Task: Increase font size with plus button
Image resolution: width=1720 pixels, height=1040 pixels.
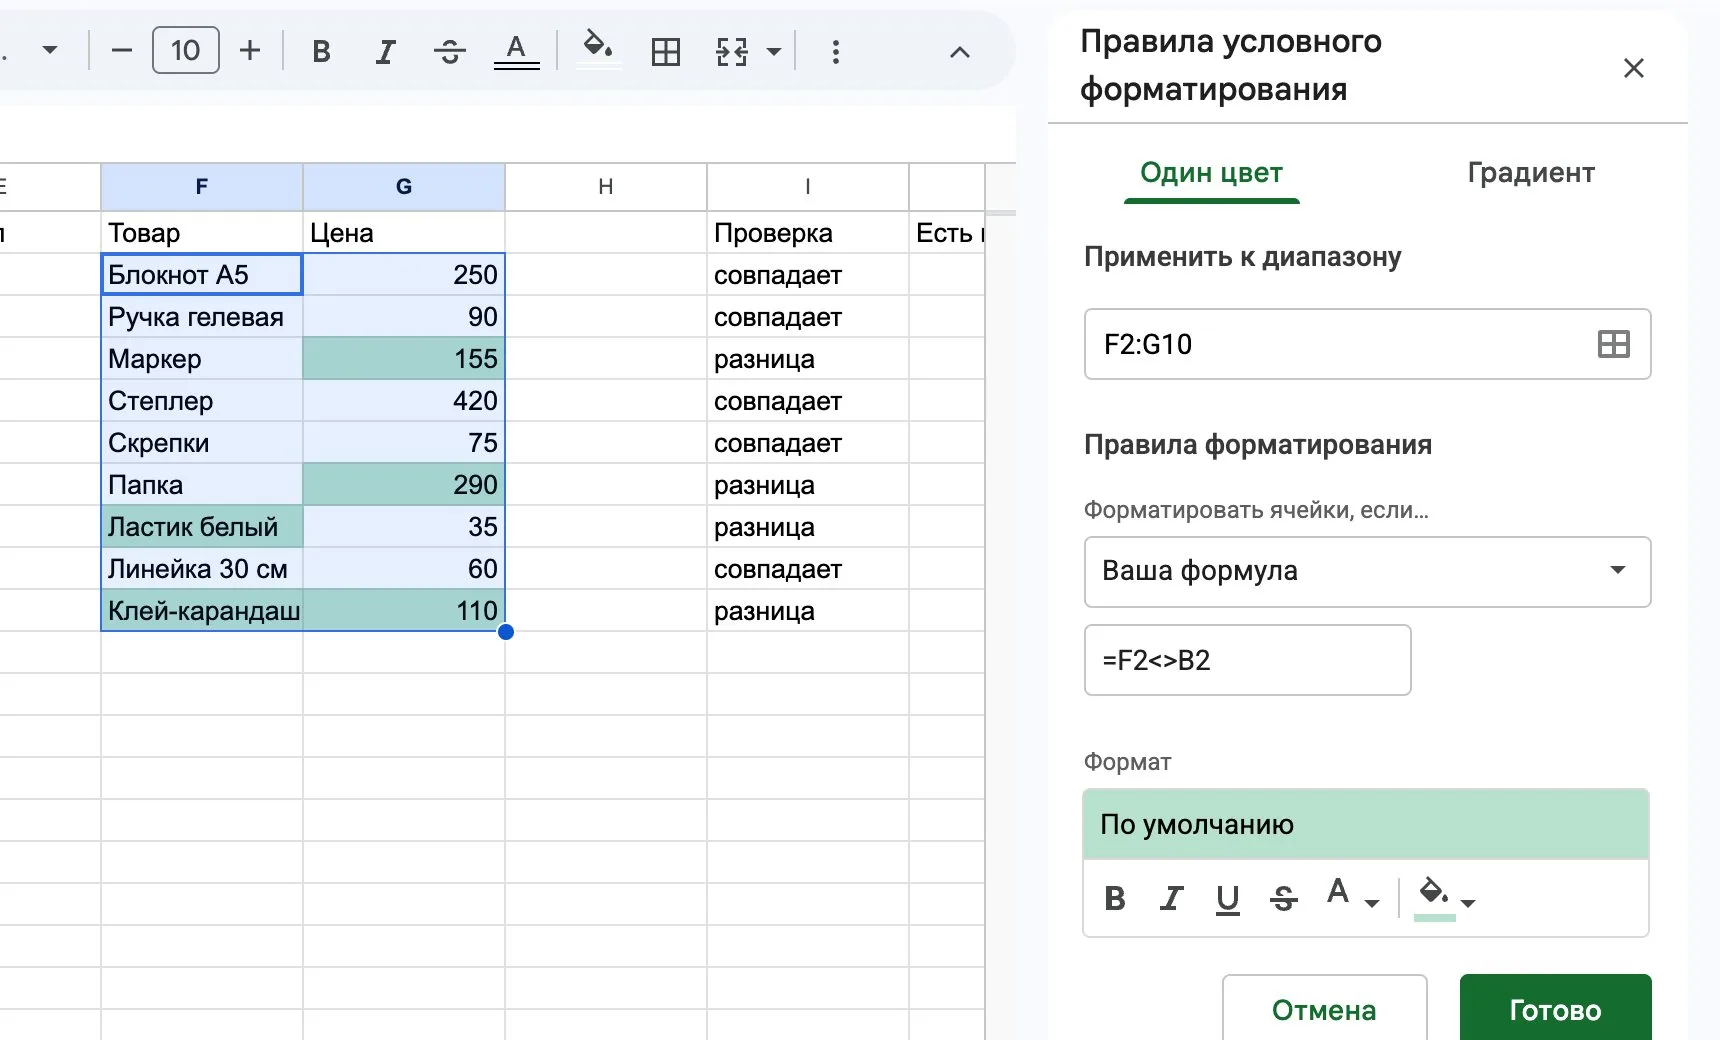Action: click(250, 50)
